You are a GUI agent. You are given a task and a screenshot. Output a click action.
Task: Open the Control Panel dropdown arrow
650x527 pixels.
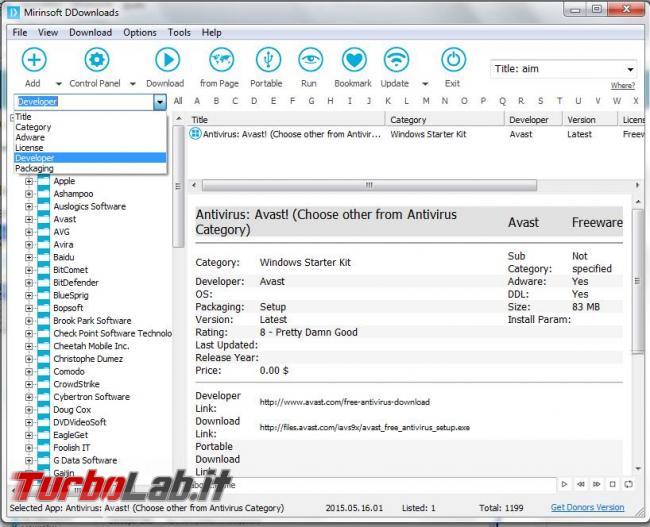[133, 84]
